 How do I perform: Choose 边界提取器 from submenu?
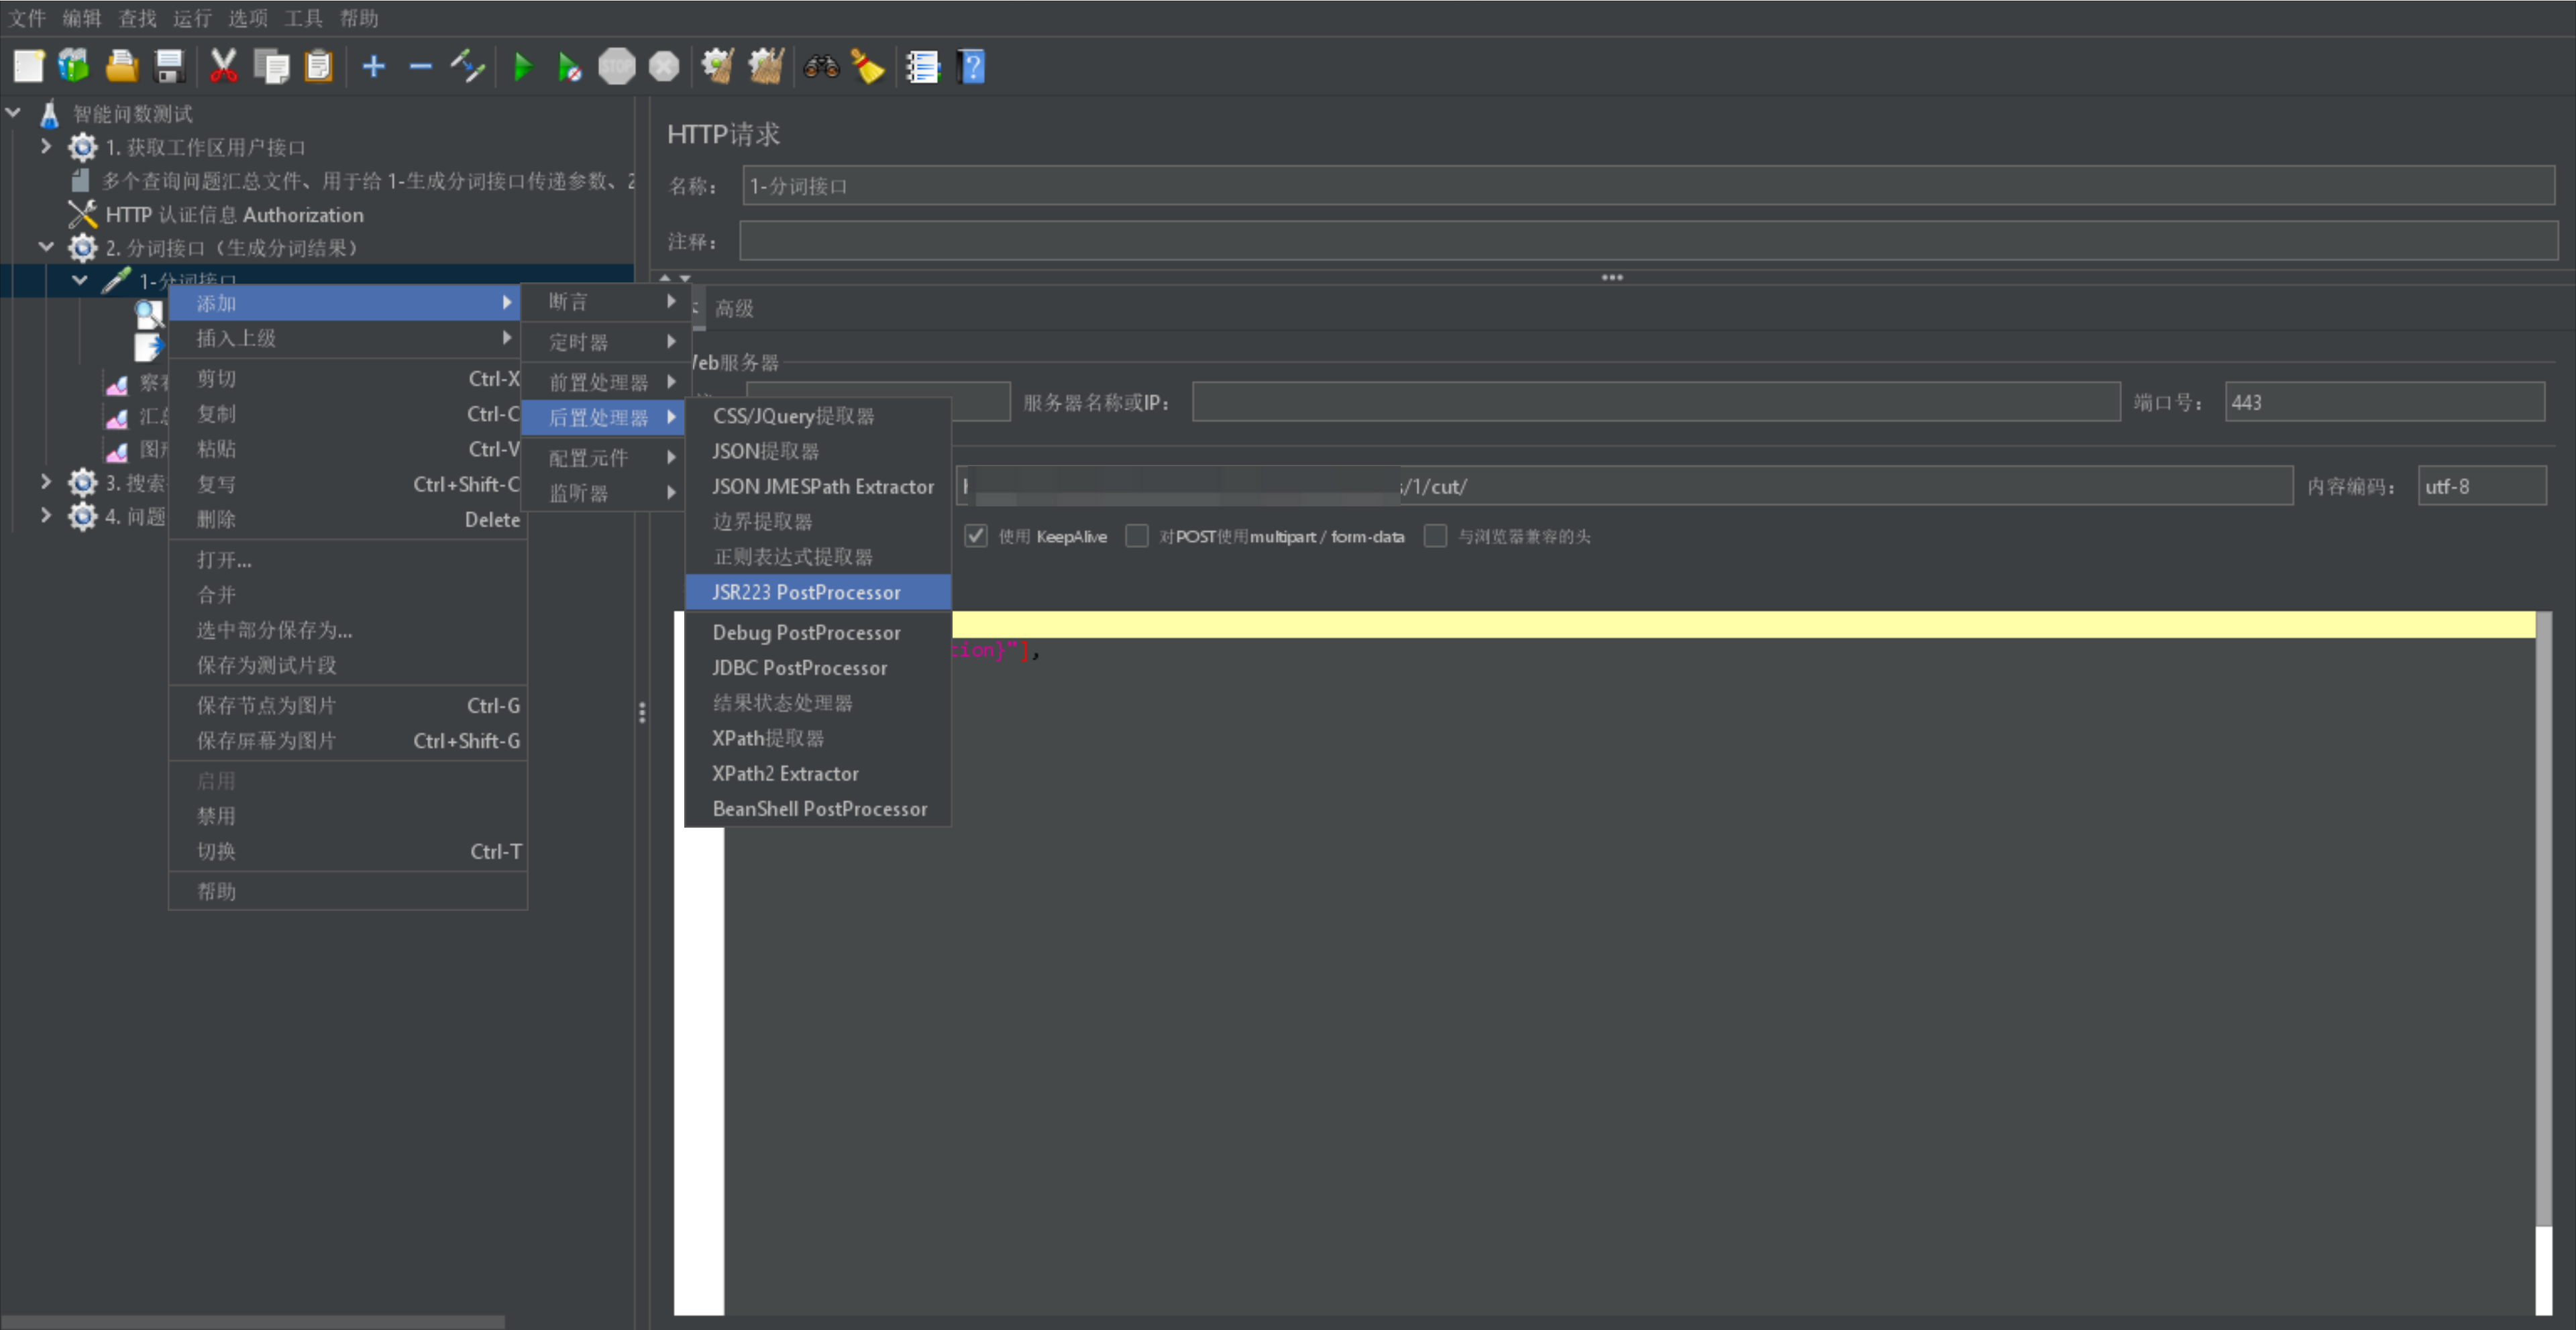point(817,522)
